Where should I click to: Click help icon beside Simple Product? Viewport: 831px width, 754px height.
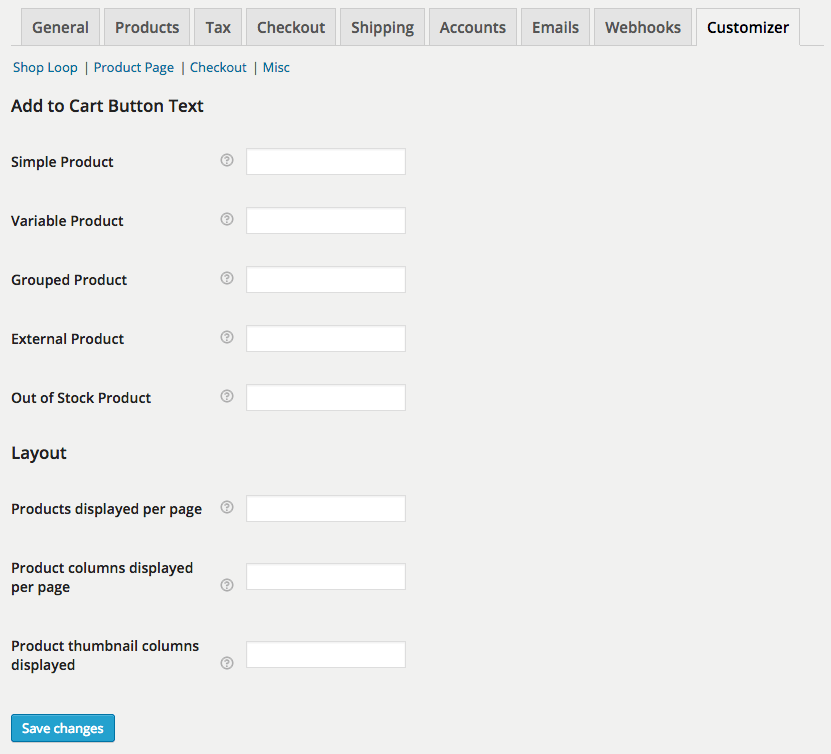pyautogui.click(x=227, y=160)
